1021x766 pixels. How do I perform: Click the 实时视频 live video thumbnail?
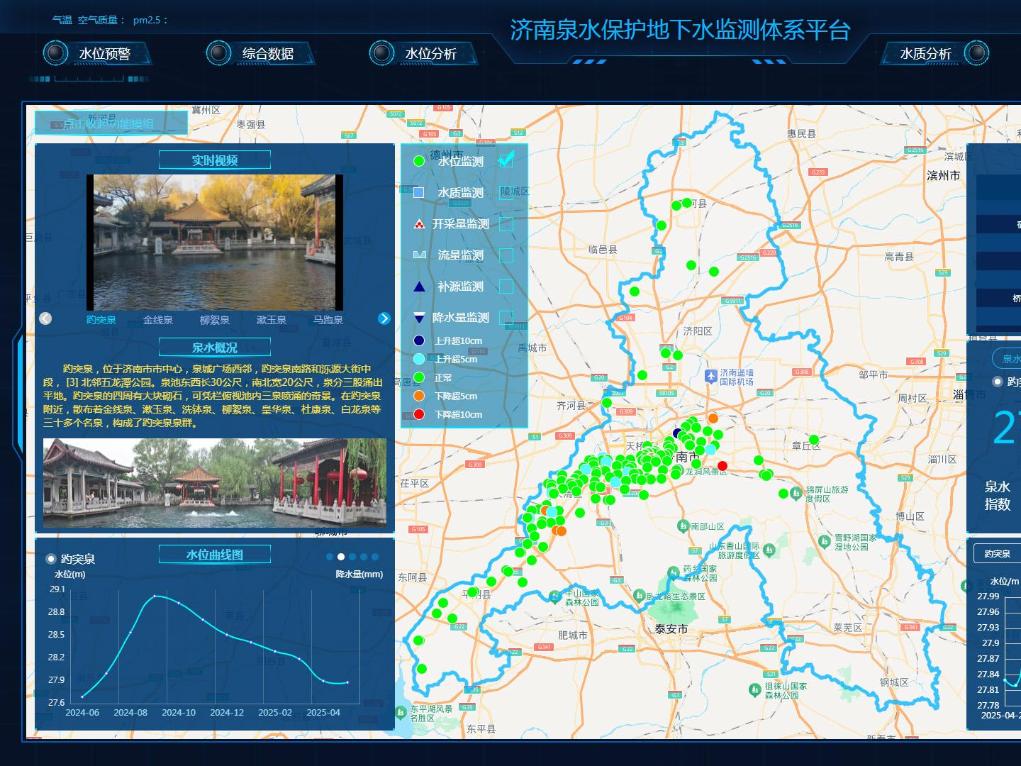click(x=214, y=242)
